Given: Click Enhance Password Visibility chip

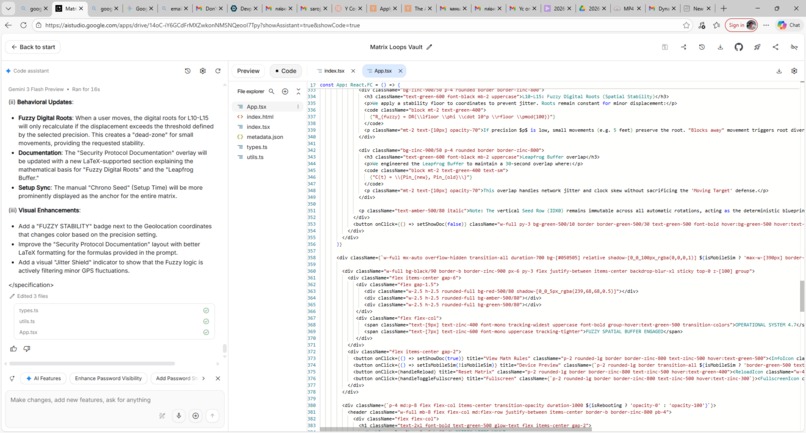Looking at the screenshot, I should [108, 378].
